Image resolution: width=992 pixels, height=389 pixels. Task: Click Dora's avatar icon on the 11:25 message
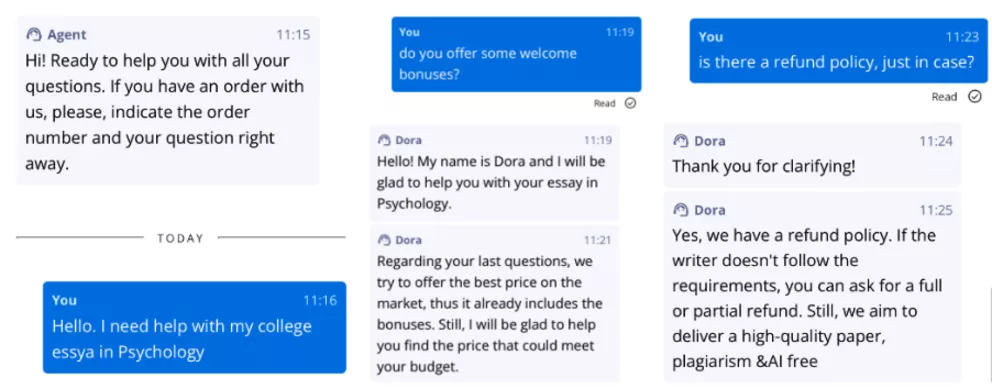point(680,210)
